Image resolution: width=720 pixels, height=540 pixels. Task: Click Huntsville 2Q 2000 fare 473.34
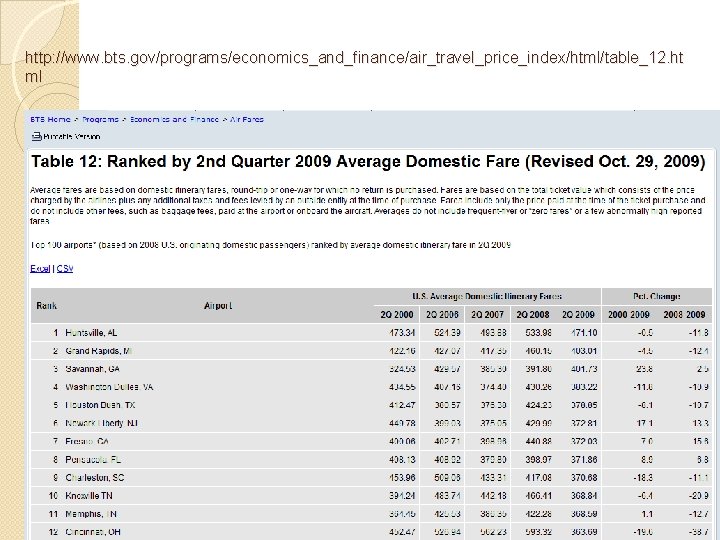pyautogui.click(x=402, y=332)
